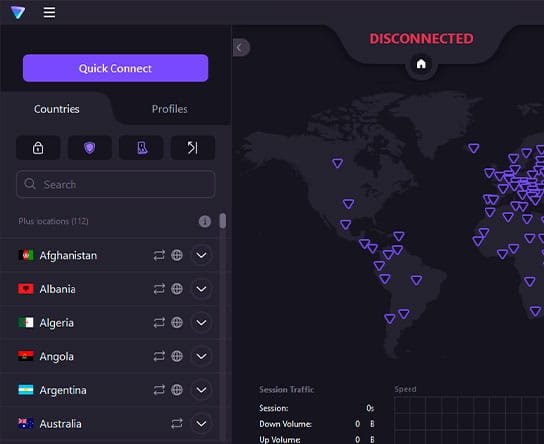Image resolution: width=544 pixels, height=444 pixels.
Task: Collapse the sidebar with the arrow button
Action: [240, 48]
